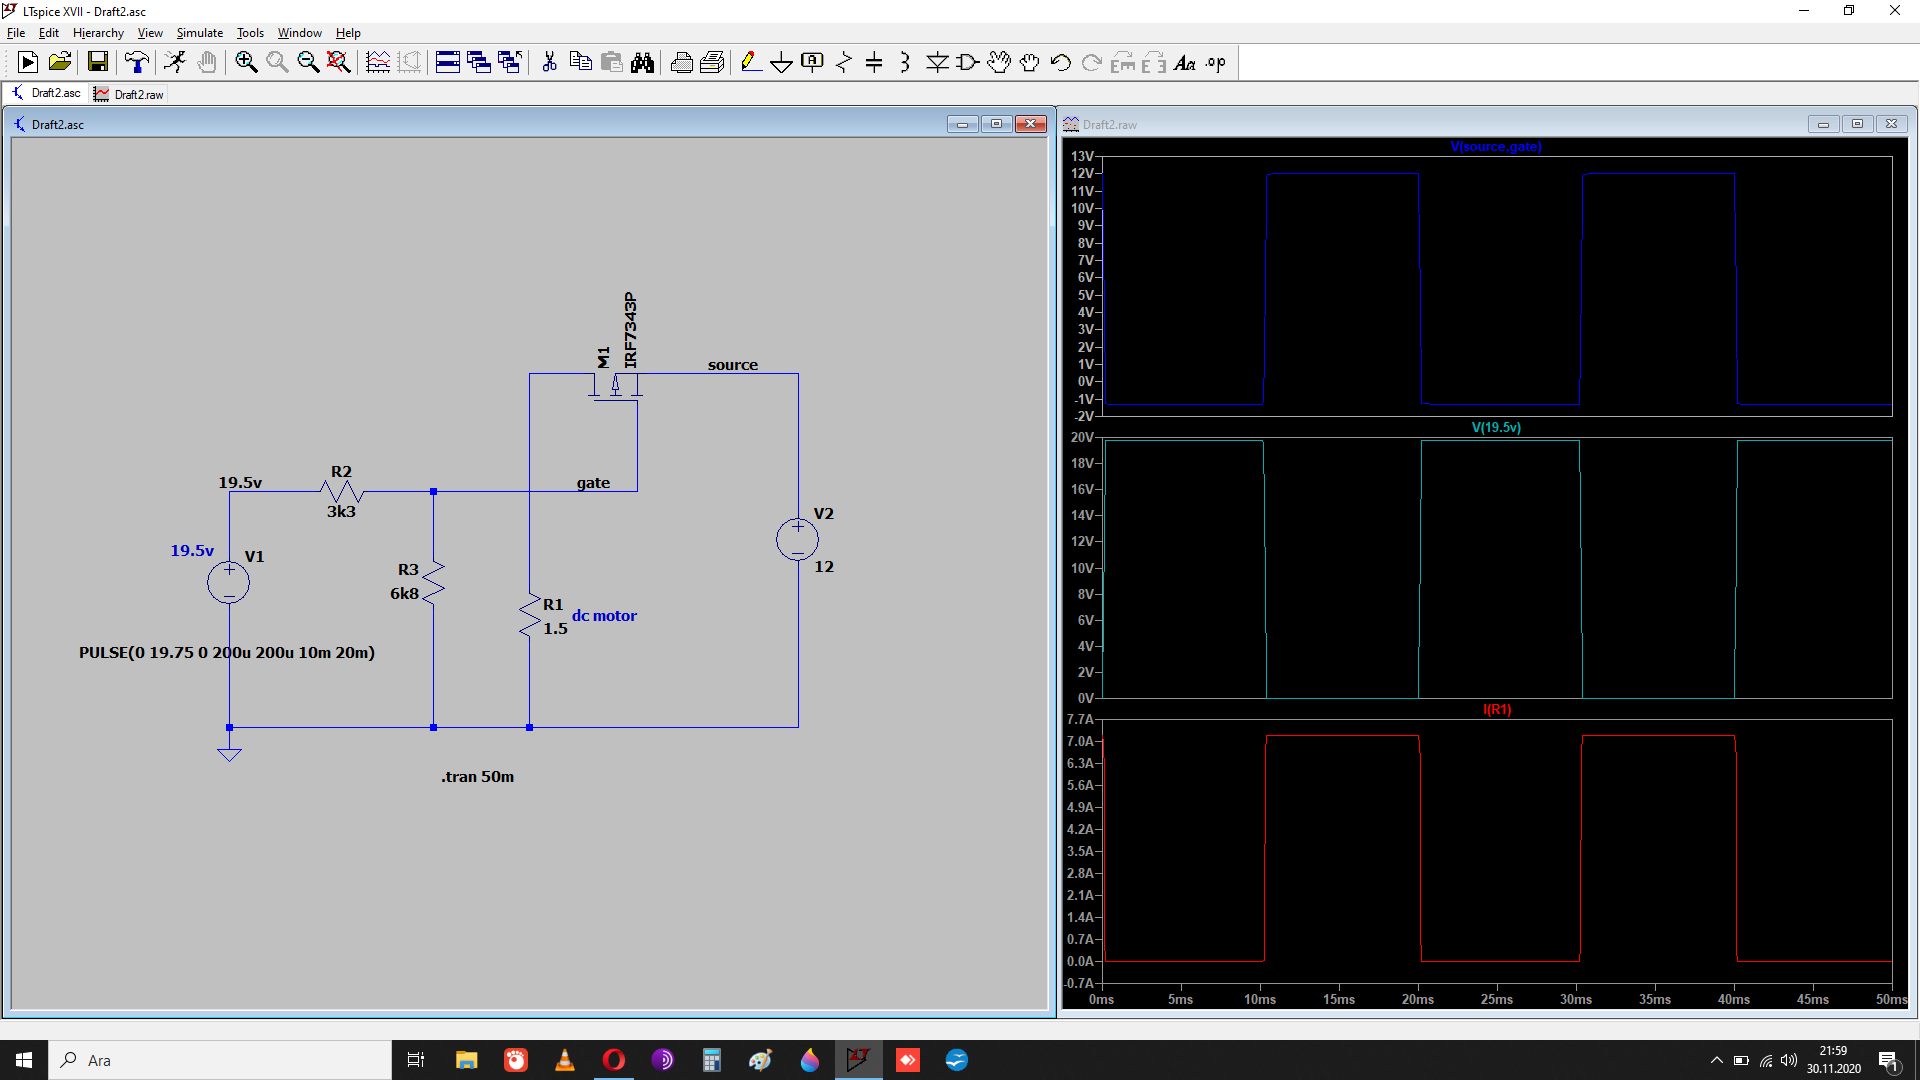Screen dimensions: 1920x1080
Task: Click the I(R1) trace label
Action: tap(1497, 710)
